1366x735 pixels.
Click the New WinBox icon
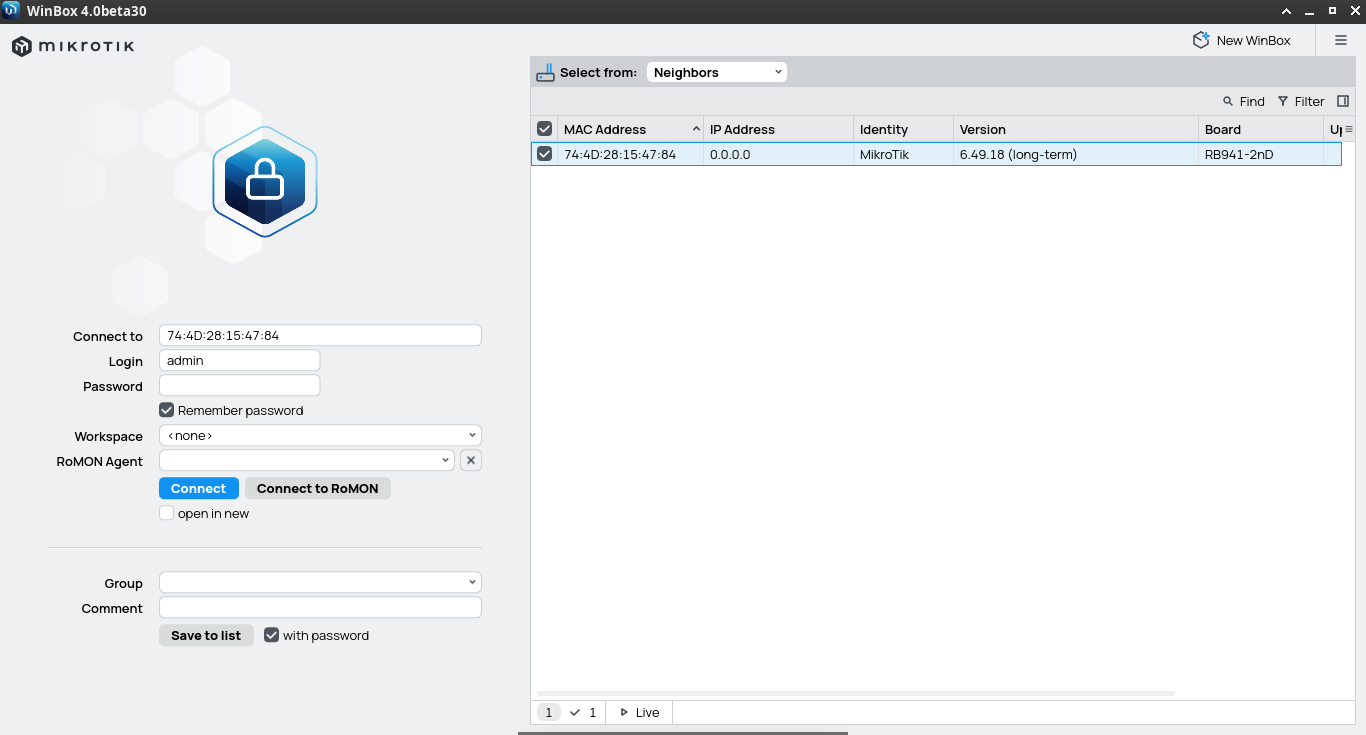1201,40
